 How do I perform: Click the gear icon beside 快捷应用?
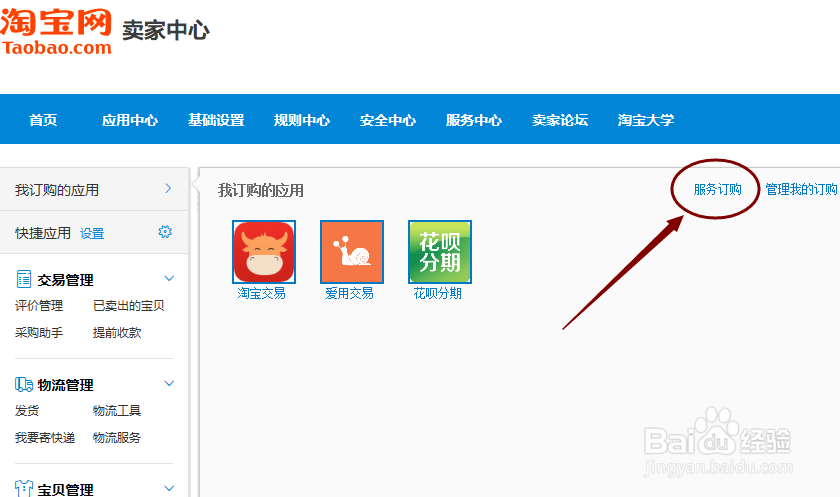165,231
